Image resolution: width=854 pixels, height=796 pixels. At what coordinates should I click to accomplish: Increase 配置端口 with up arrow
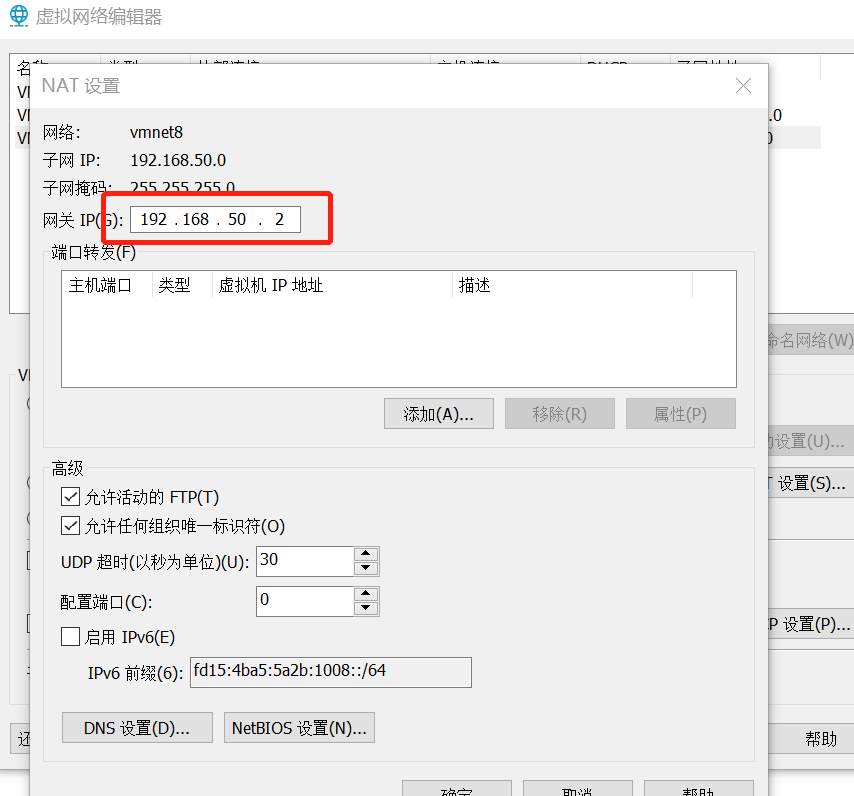[366, 593]
